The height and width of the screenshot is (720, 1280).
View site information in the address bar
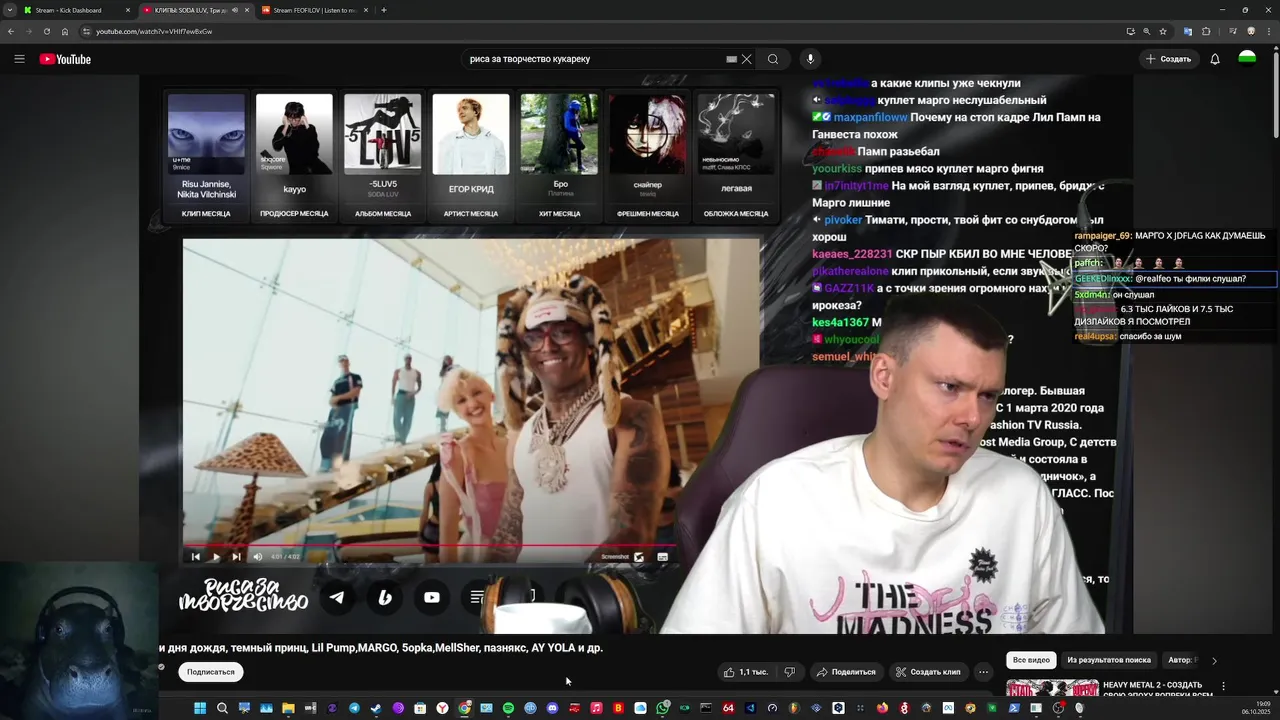(86, 31)
